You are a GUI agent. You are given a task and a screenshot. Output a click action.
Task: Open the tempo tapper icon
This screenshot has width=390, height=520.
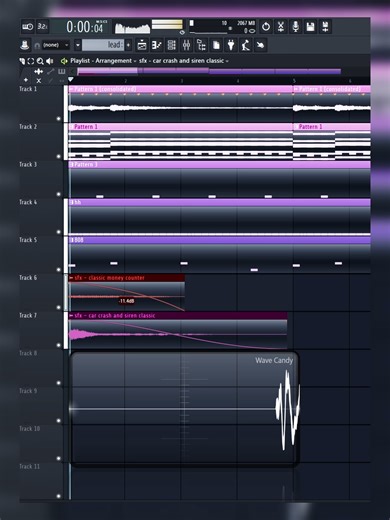coord(246,45)
